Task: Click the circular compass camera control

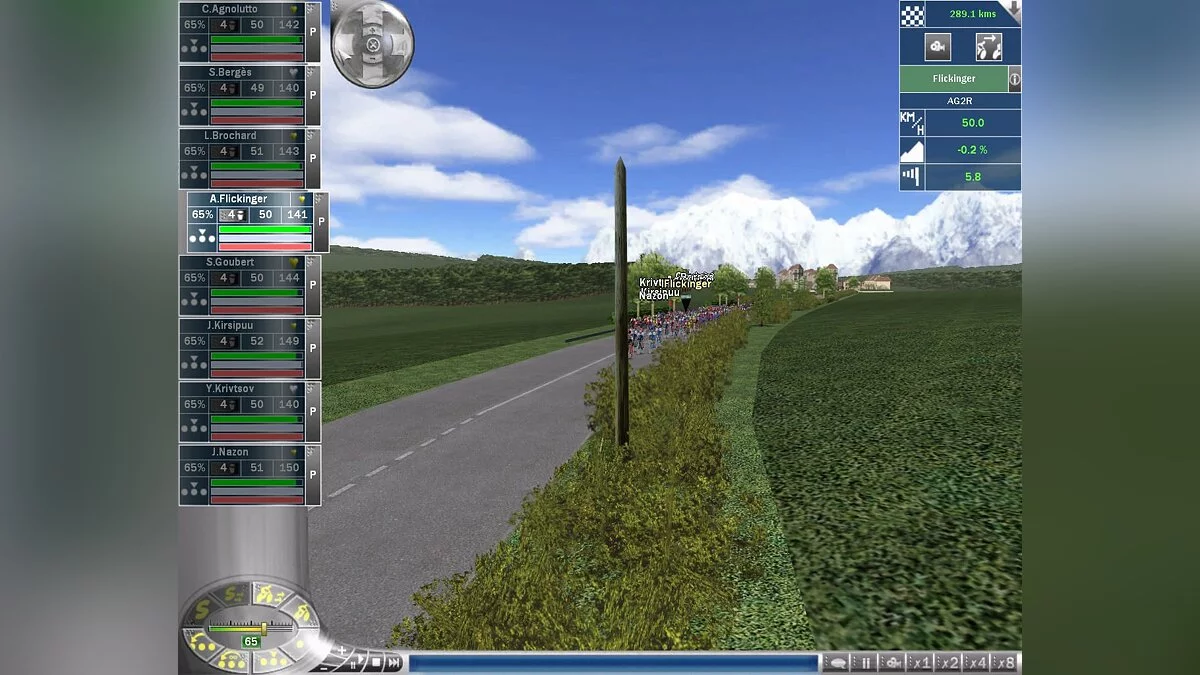Action: pos(372,44)
